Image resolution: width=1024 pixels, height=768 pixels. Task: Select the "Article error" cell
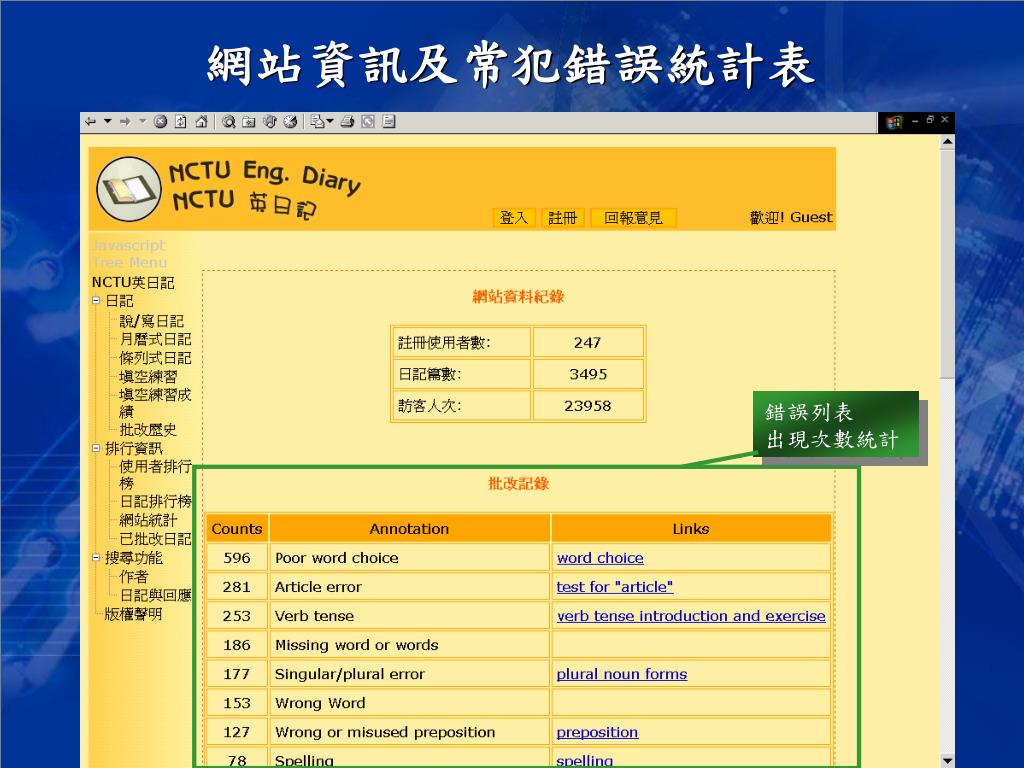click(409, 586)
